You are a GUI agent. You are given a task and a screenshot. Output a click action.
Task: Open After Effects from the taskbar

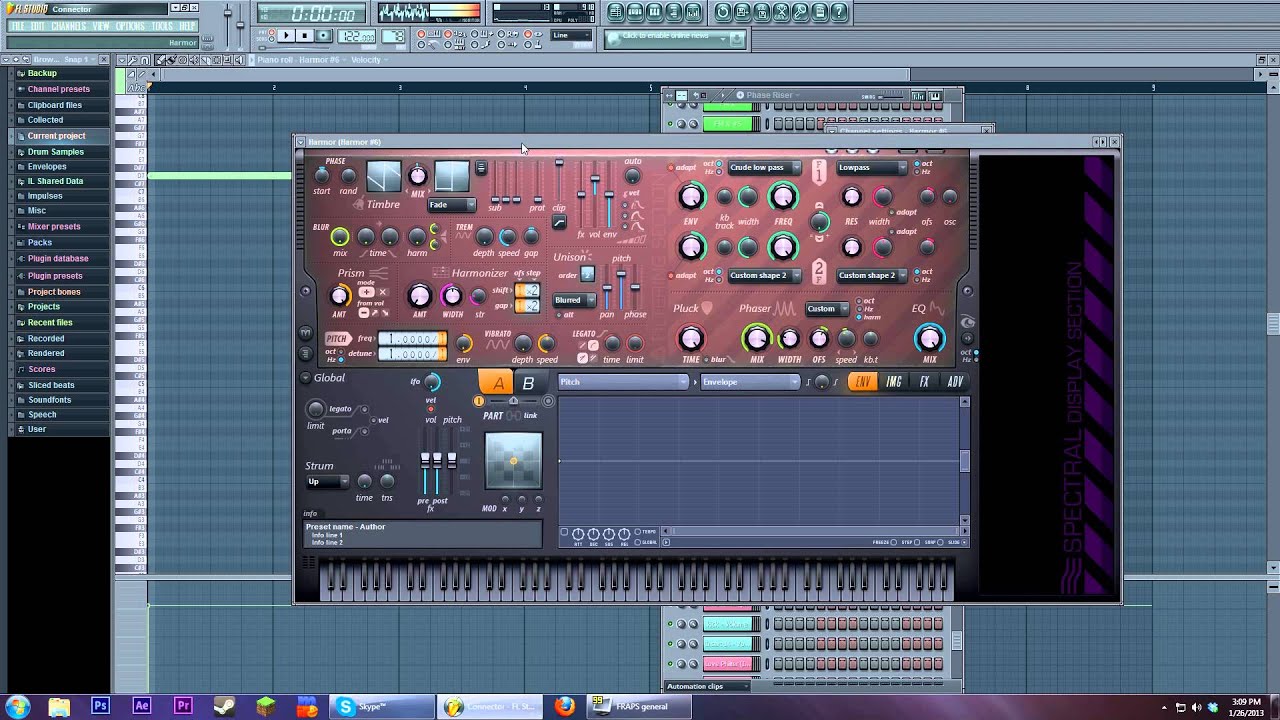[142, 706]
